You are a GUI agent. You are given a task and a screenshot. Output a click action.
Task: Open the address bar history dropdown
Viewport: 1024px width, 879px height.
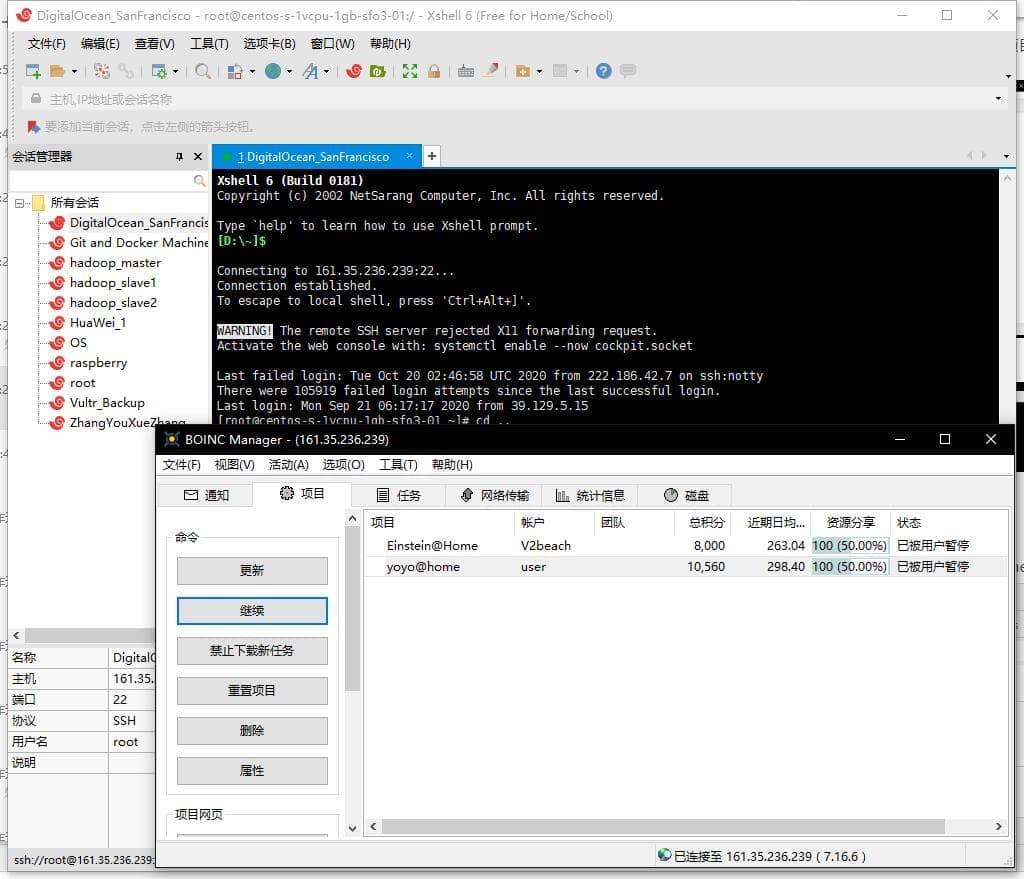point(998,99)
